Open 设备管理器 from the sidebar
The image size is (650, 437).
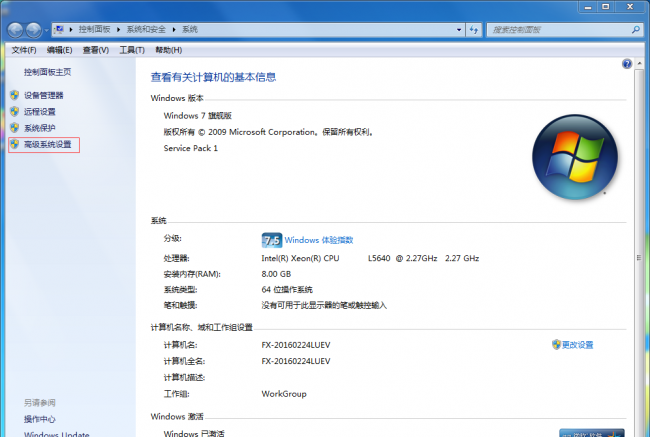(x=44, y=95)
